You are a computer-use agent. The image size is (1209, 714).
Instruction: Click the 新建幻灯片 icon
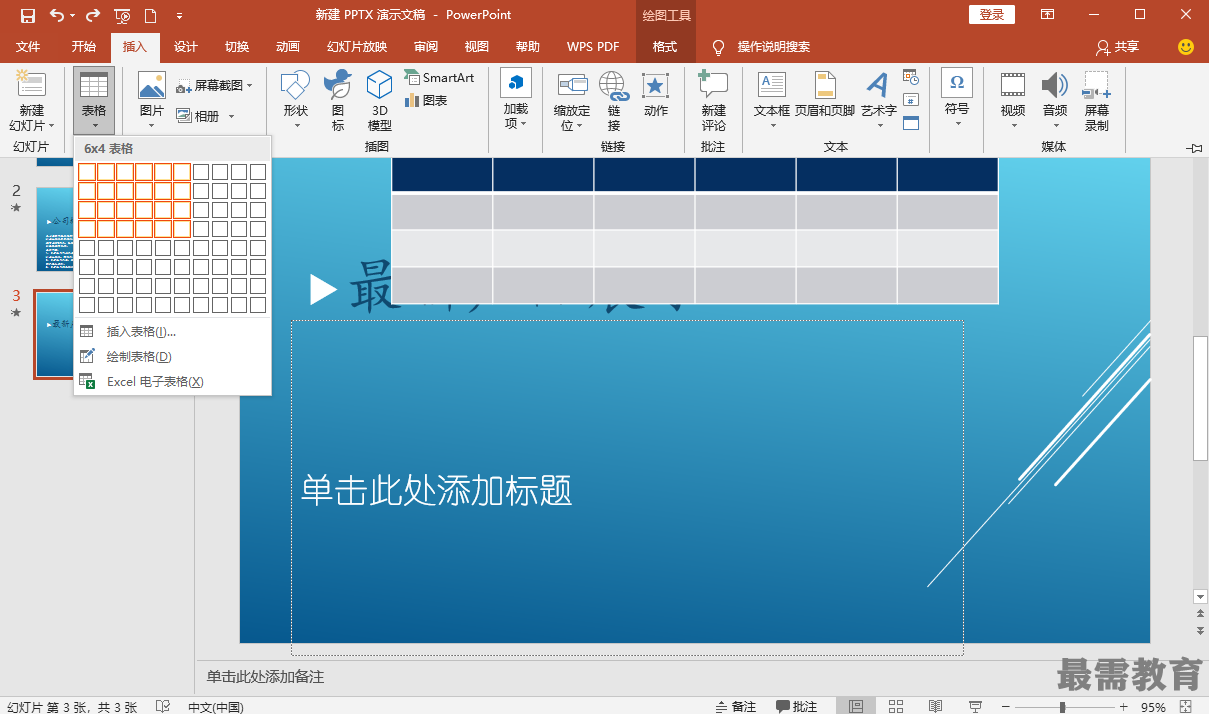[x=31, y=85]
